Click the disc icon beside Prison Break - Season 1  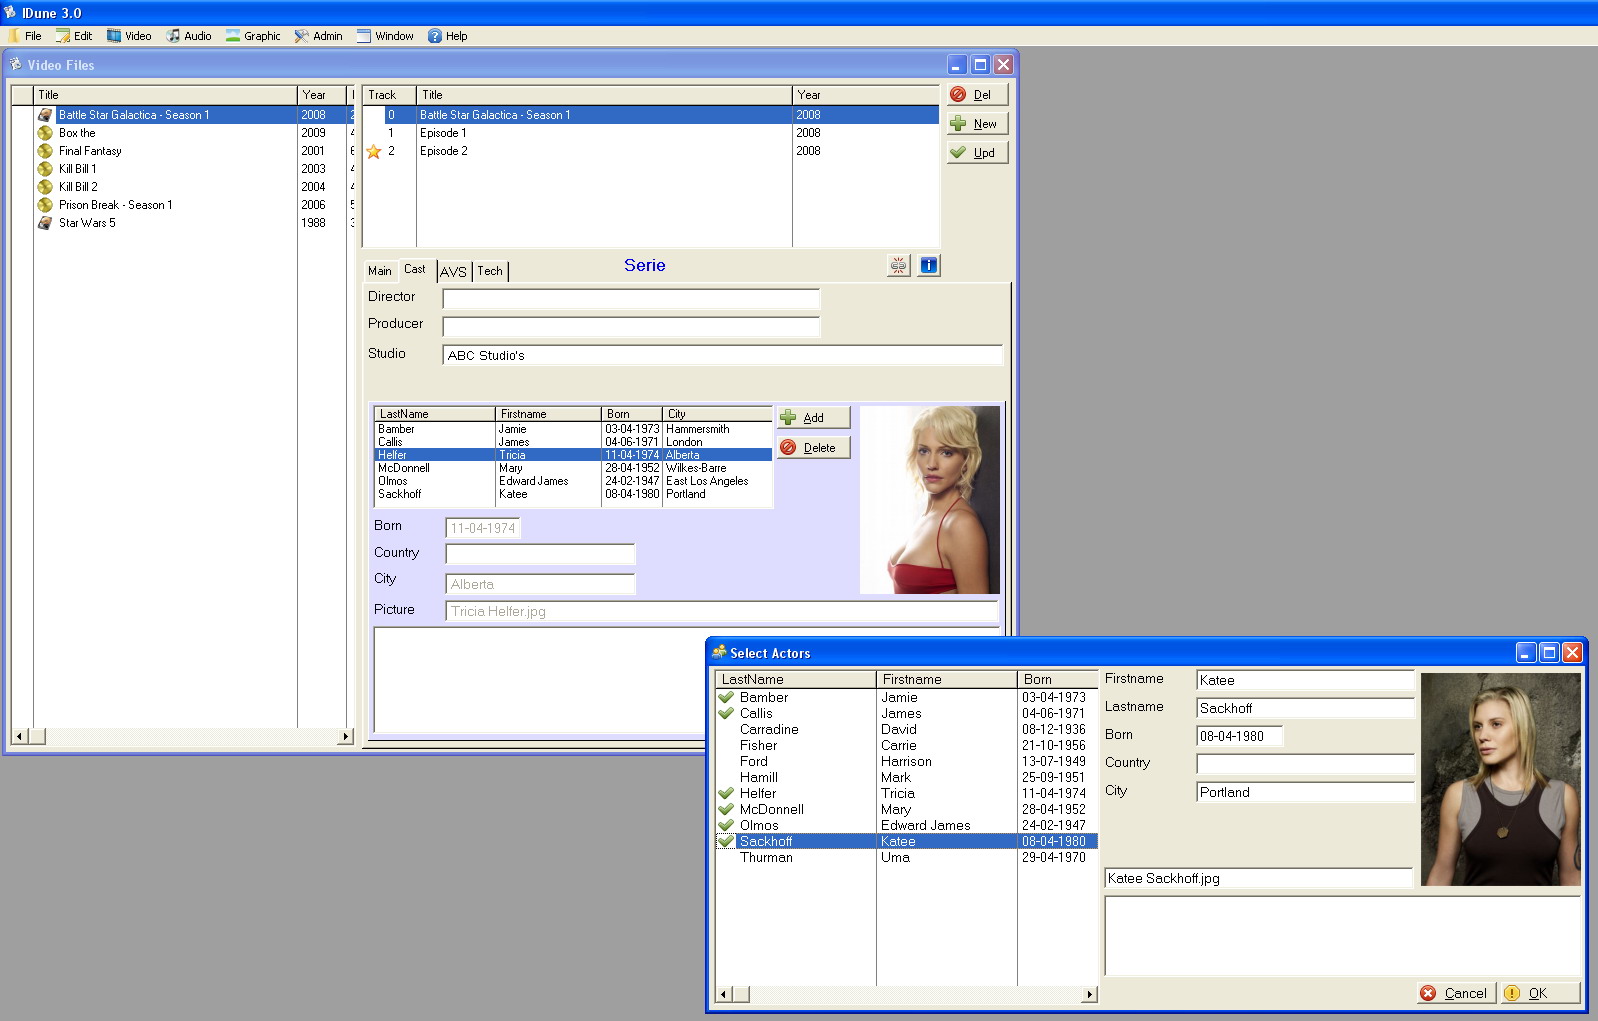tap(45, 205)
